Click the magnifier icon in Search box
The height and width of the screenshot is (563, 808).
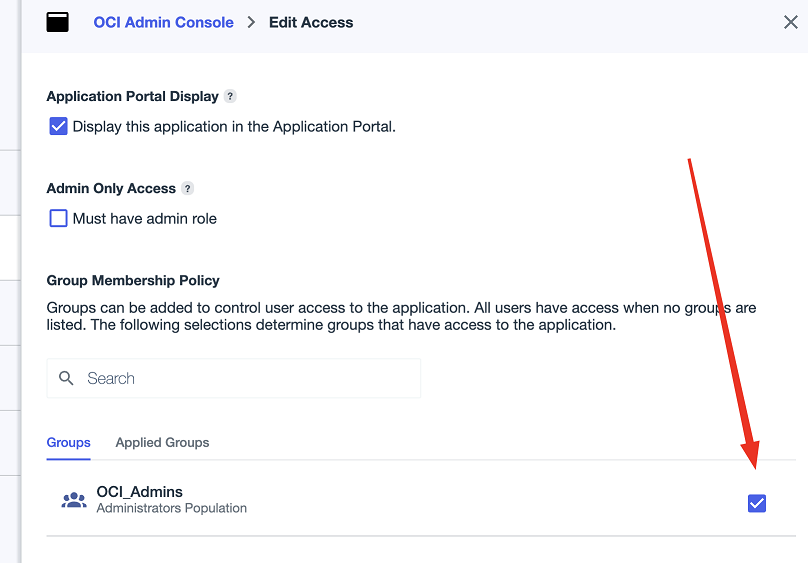(67, 378)
